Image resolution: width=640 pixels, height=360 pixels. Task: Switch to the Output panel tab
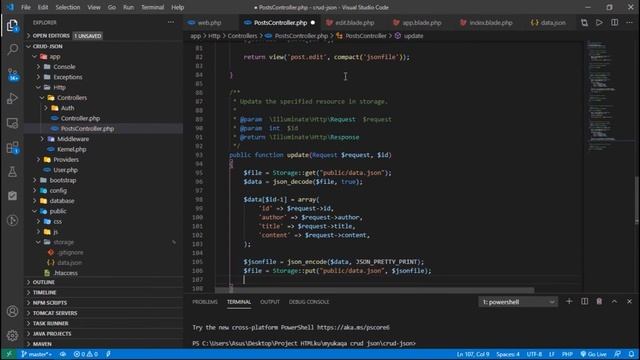(270, 302)
